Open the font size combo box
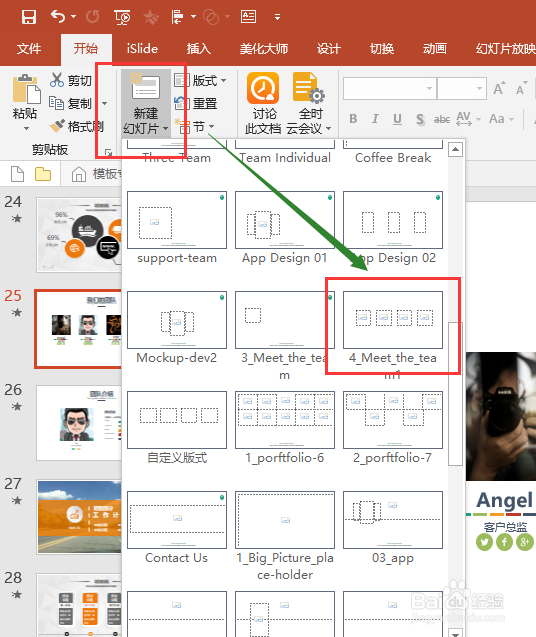536x637 pixels. (x=462, y=88)
